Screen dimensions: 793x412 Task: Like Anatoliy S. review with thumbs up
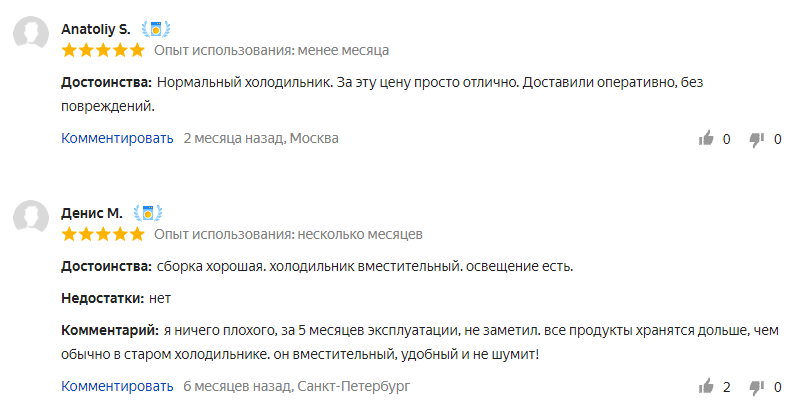(706, 139)
